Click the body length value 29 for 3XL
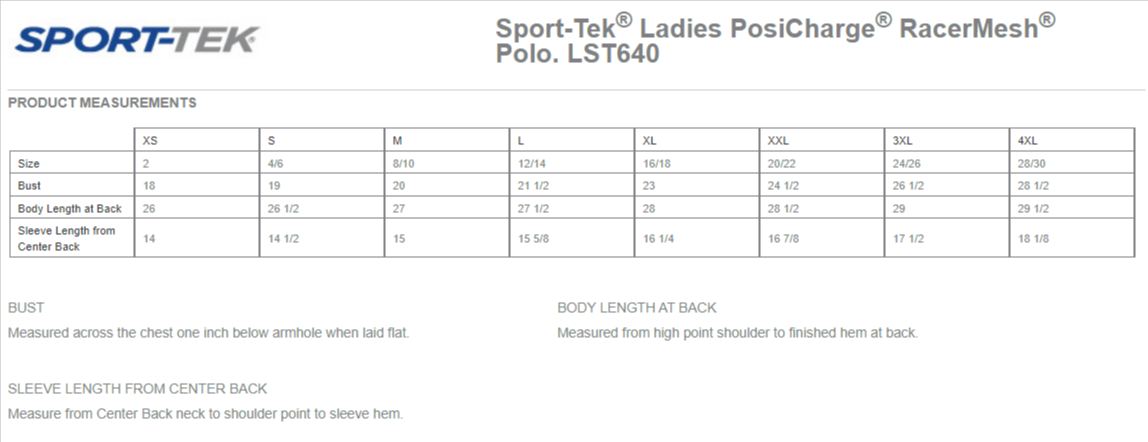Image resolution: width=1148 pixels, height=442 pixels. click(899, 208)
